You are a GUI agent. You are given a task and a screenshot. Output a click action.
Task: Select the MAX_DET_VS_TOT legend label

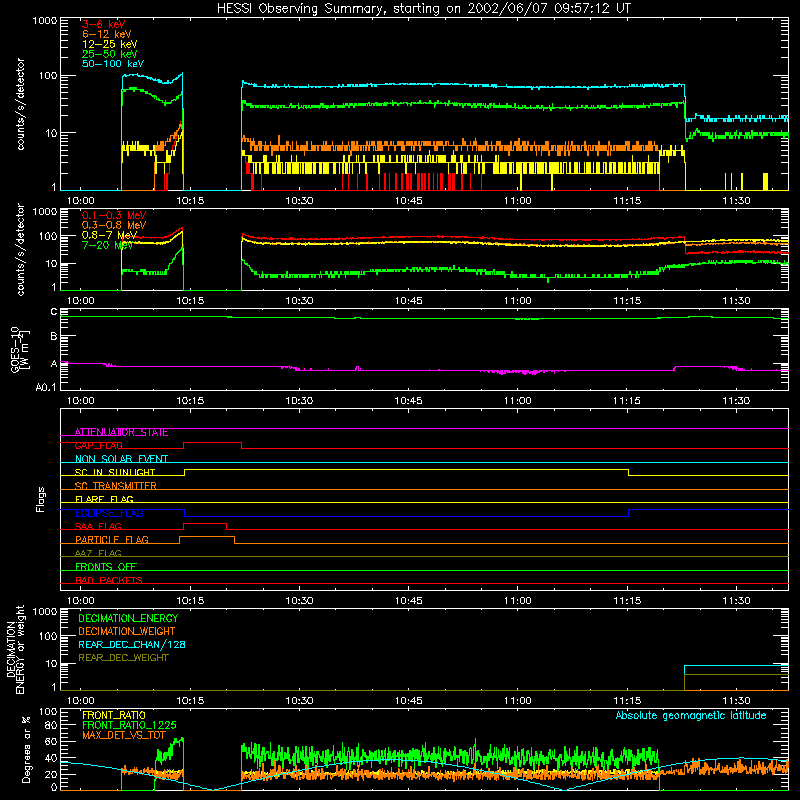[x=124, y=735]
